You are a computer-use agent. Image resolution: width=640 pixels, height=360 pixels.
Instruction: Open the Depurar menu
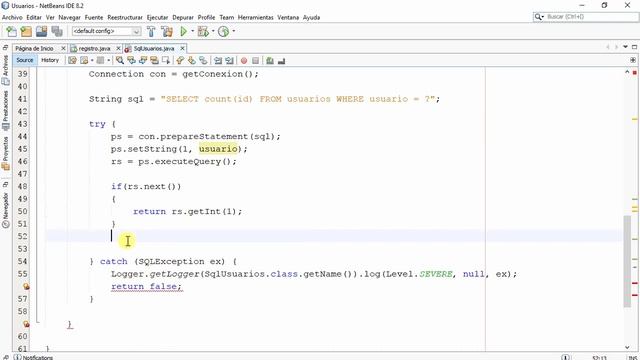pyautogui.click(x=183, y=17)
